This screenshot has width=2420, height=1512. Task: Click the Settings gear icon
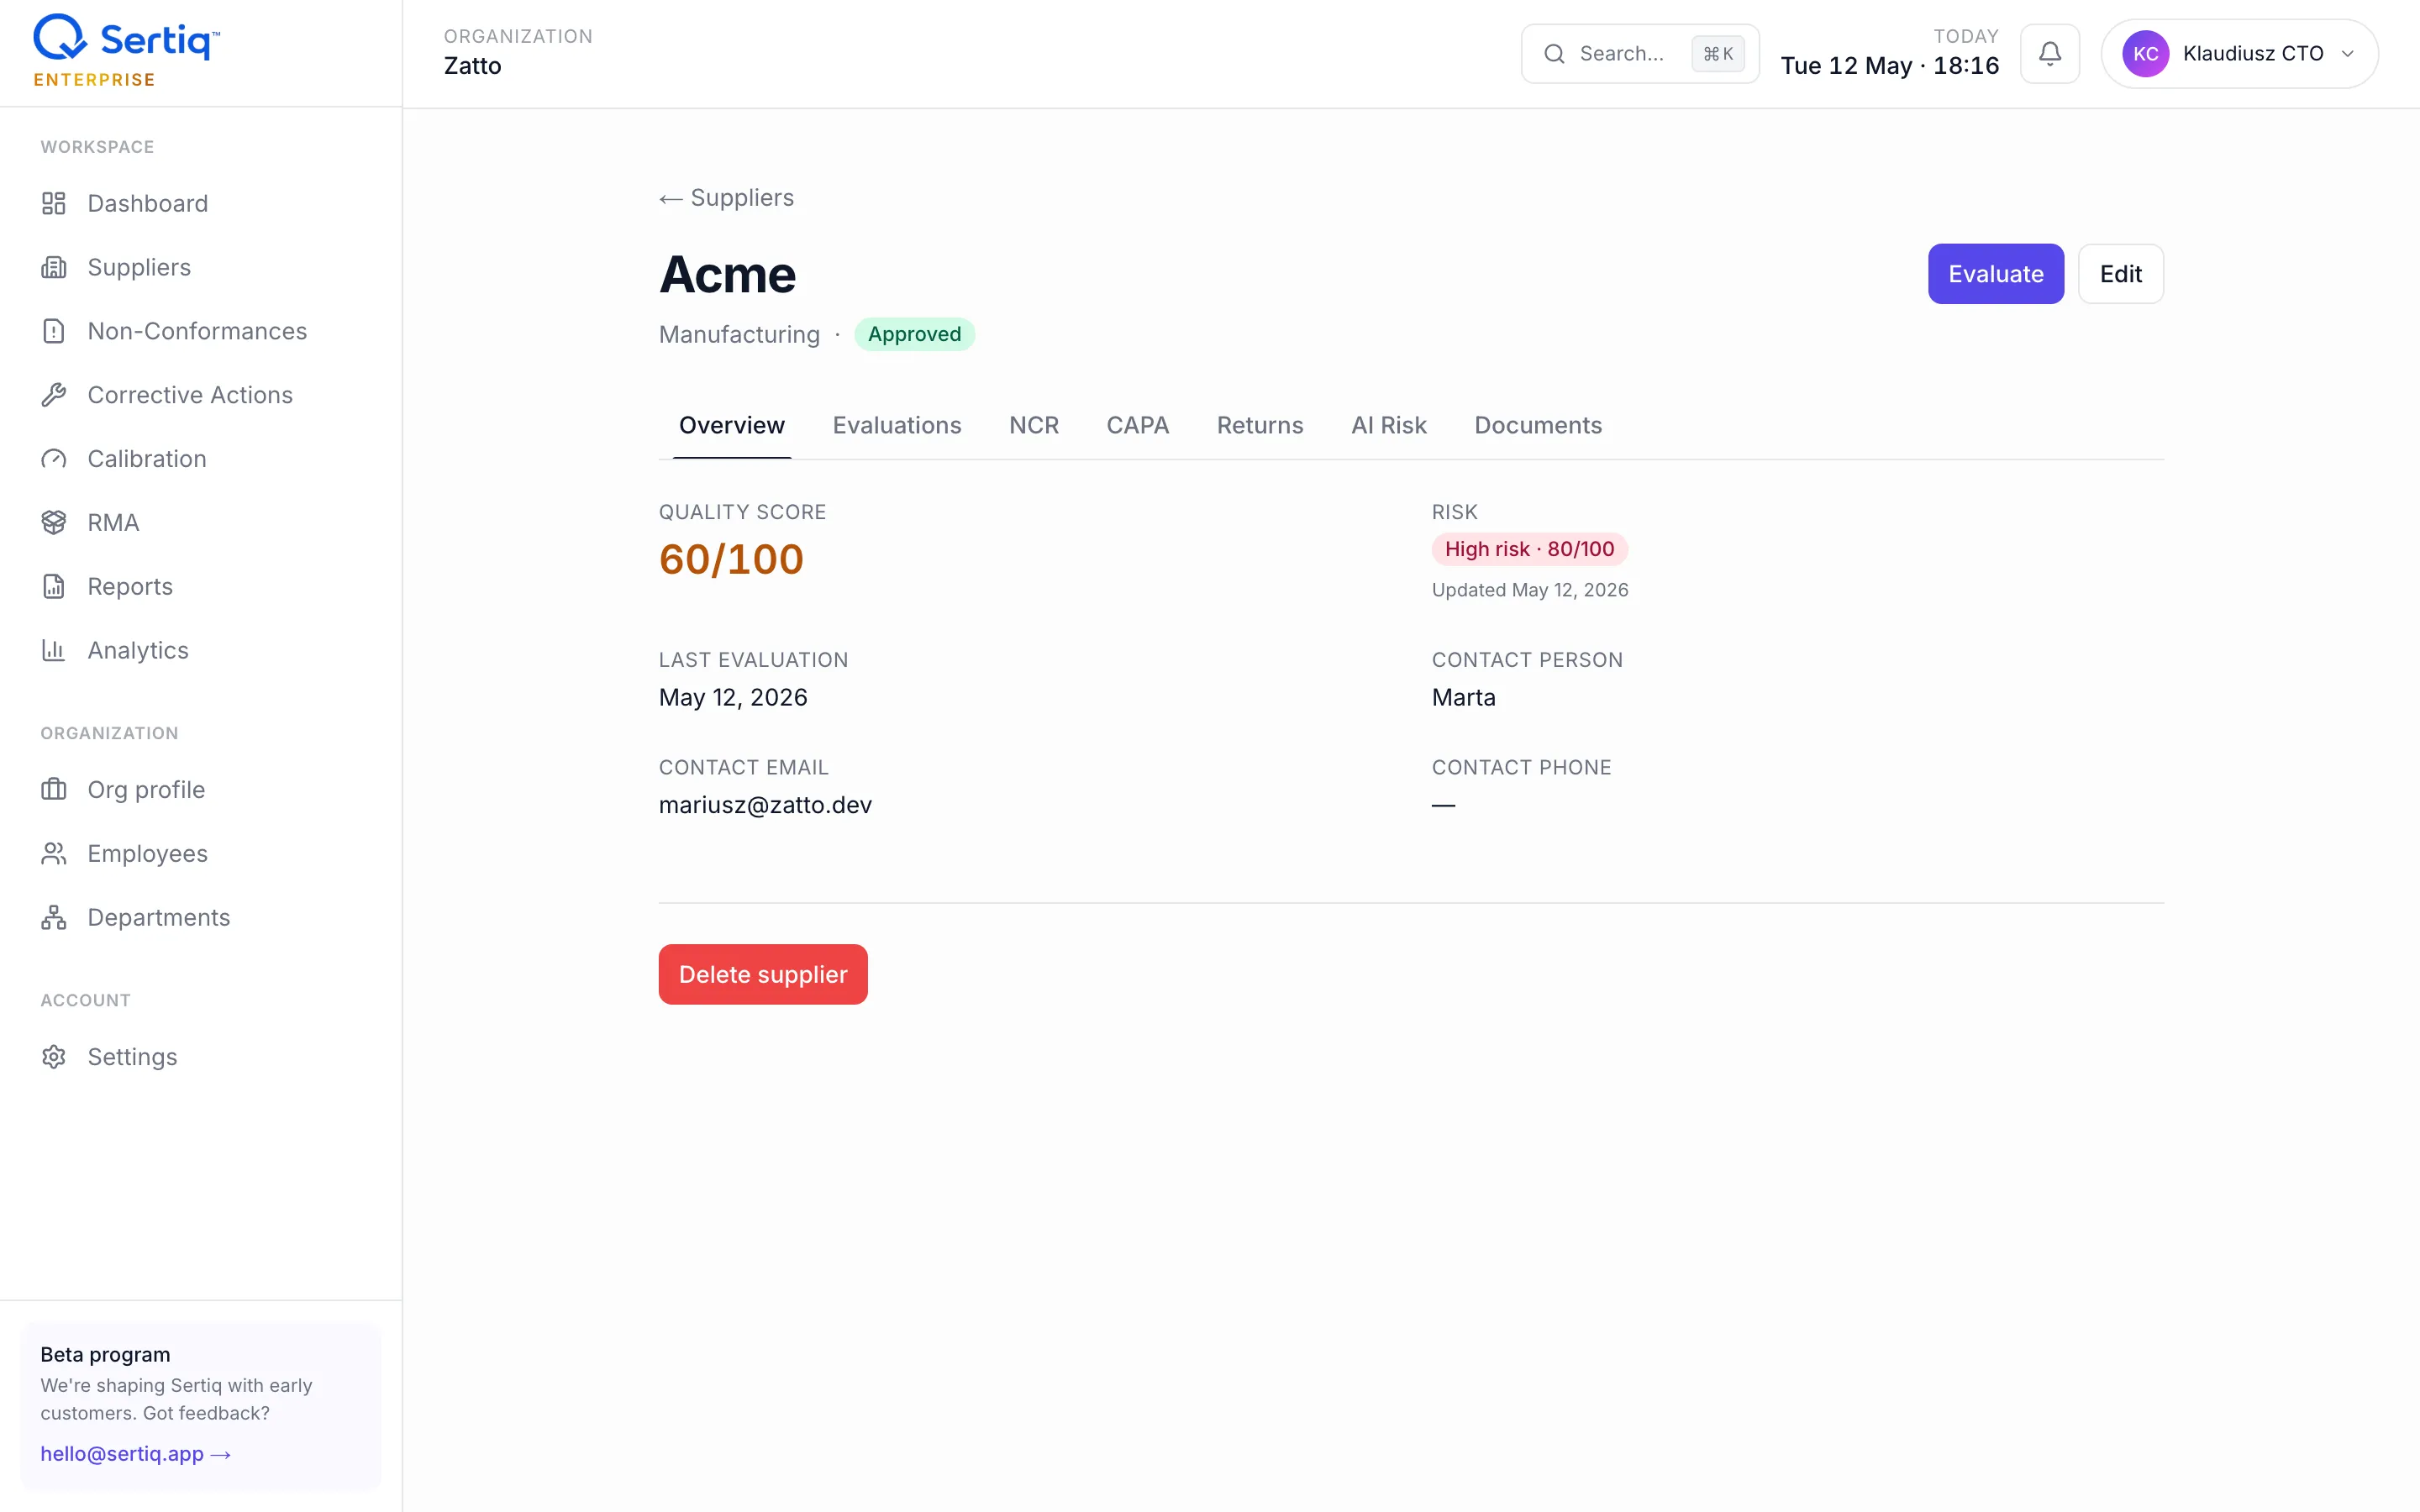point(54,1057)
